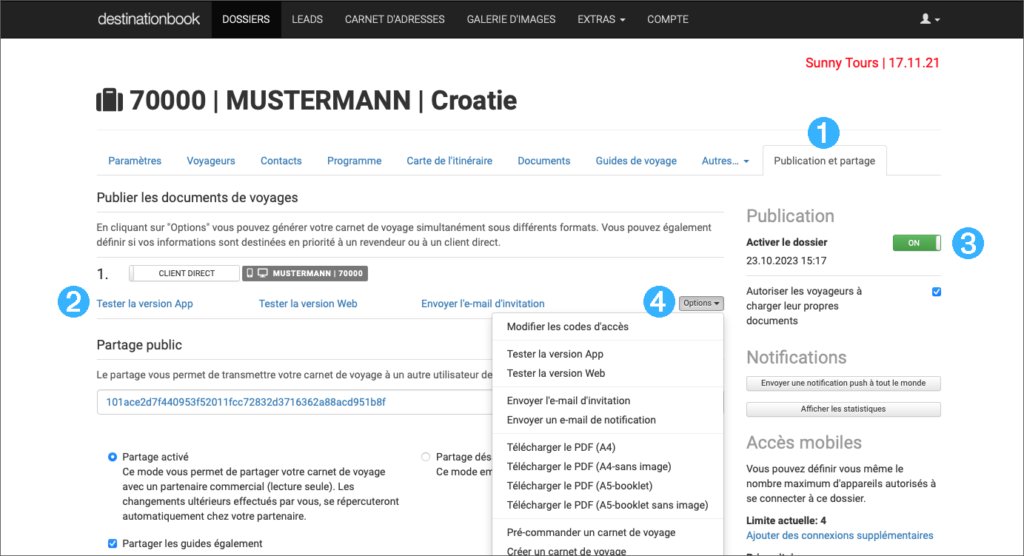
Task: Uncheck Autoriser les voyageurs document upload checkbox
Action: [936, 292]
